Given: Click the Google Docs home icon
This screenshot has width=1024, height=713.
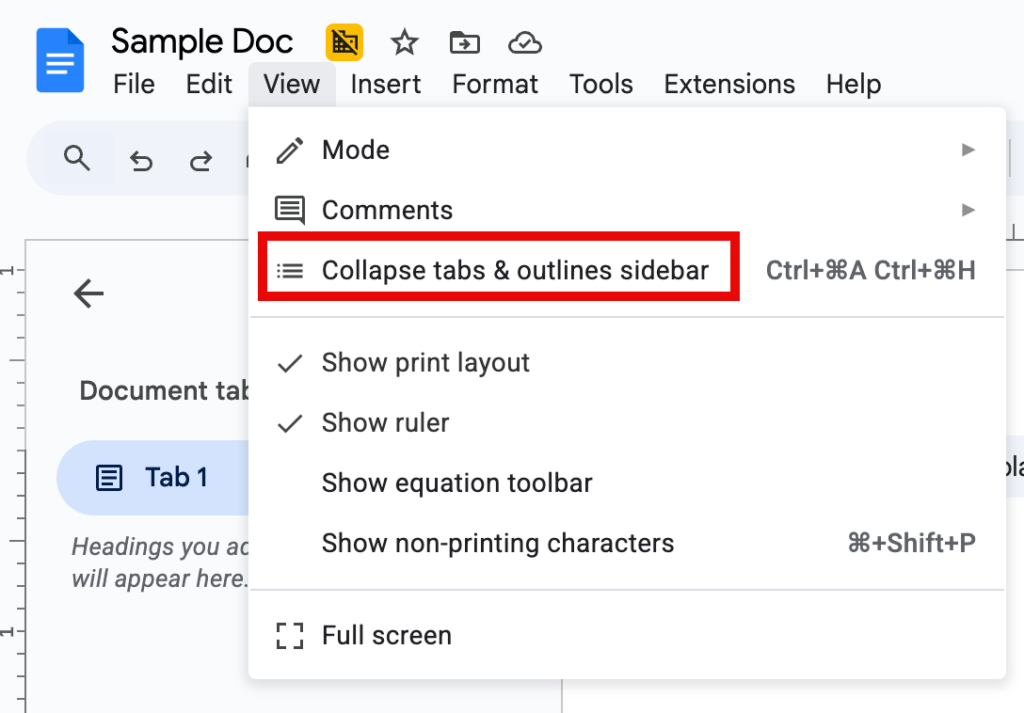Looking at the screenshot, I should pyautogui.click(x=60, y=62).
